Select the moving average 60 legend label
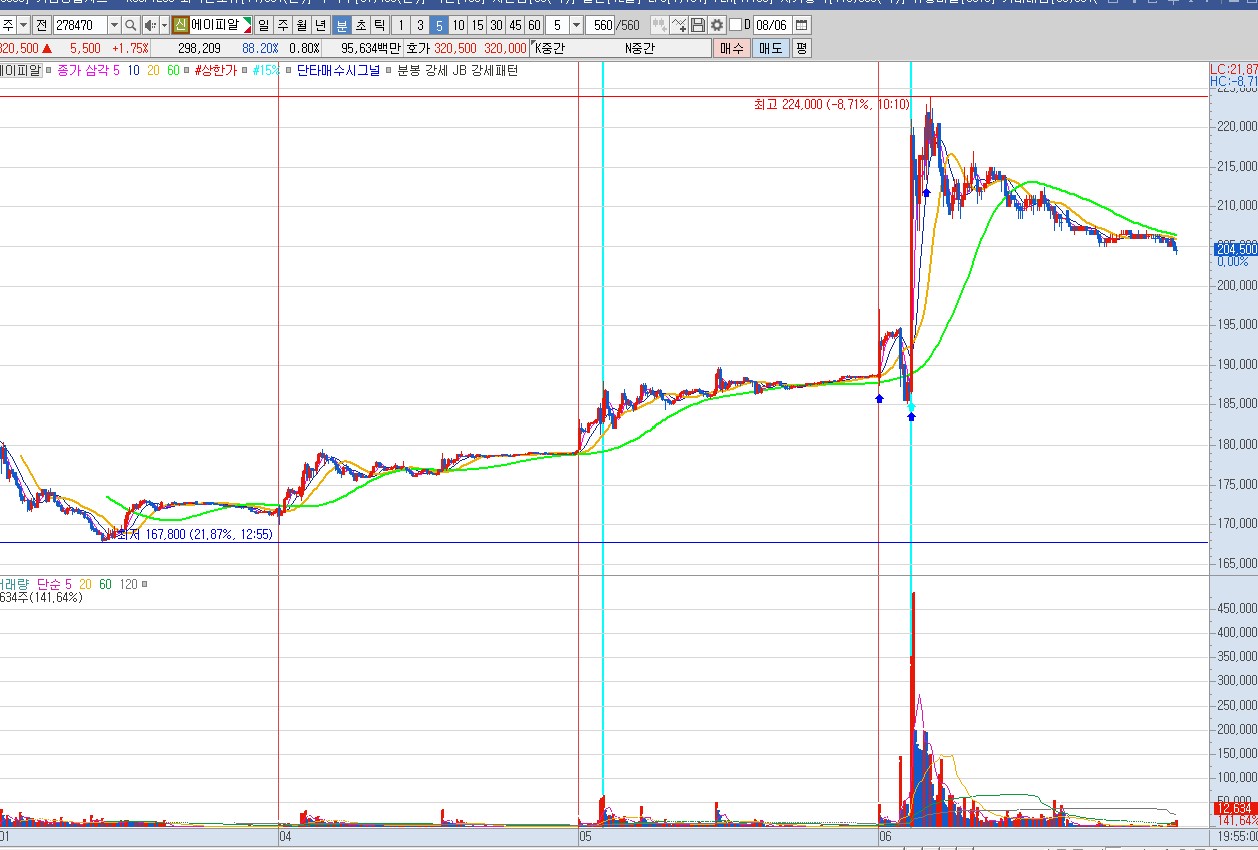 173,71
